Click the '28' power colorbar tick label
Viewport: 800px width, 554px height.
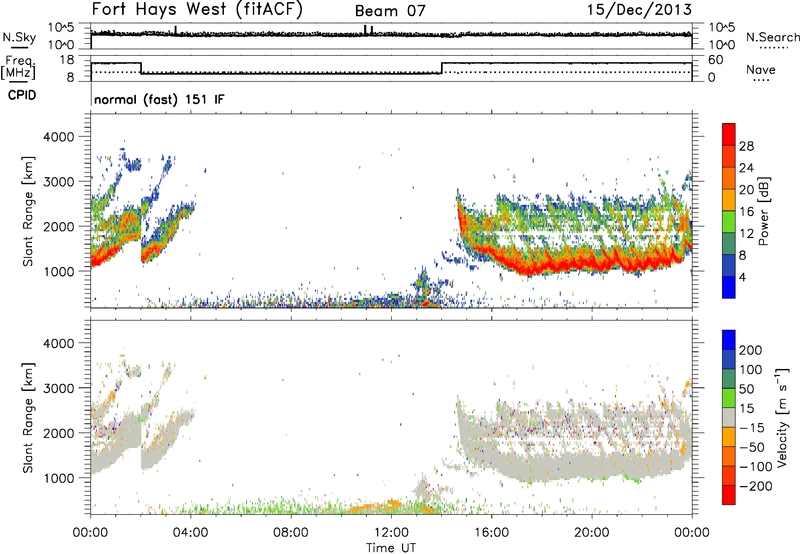coord(746,146)
